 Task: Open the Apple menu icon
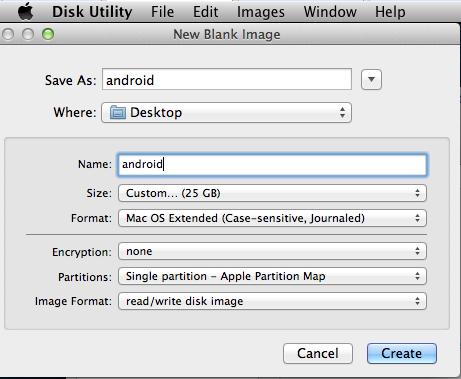tap(25, 12)
